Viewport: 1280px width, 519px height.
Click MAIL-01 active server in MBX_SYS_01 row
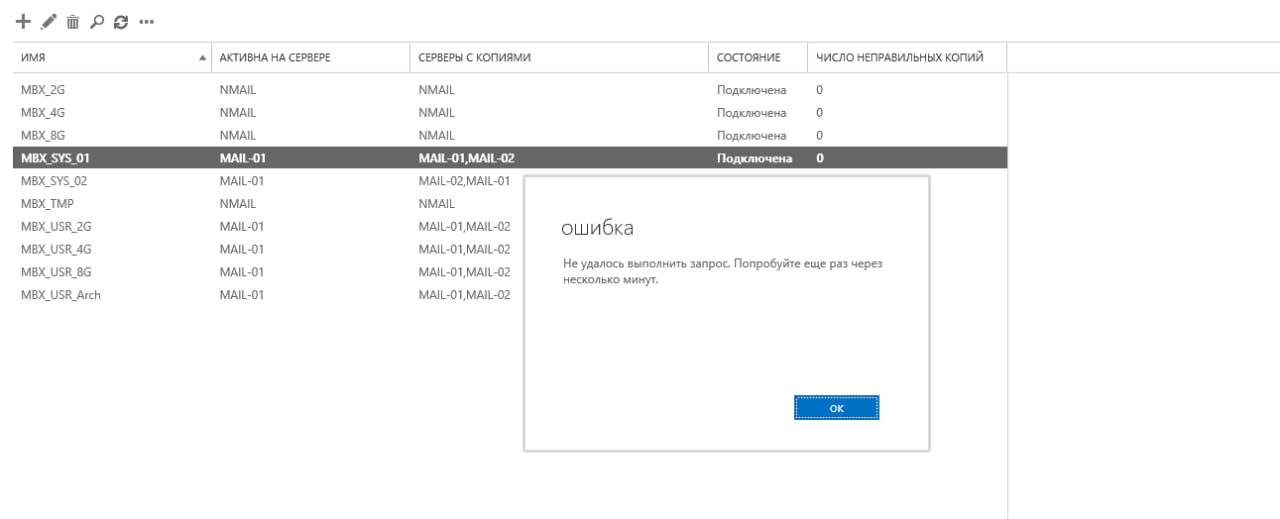tap(241, 158)
